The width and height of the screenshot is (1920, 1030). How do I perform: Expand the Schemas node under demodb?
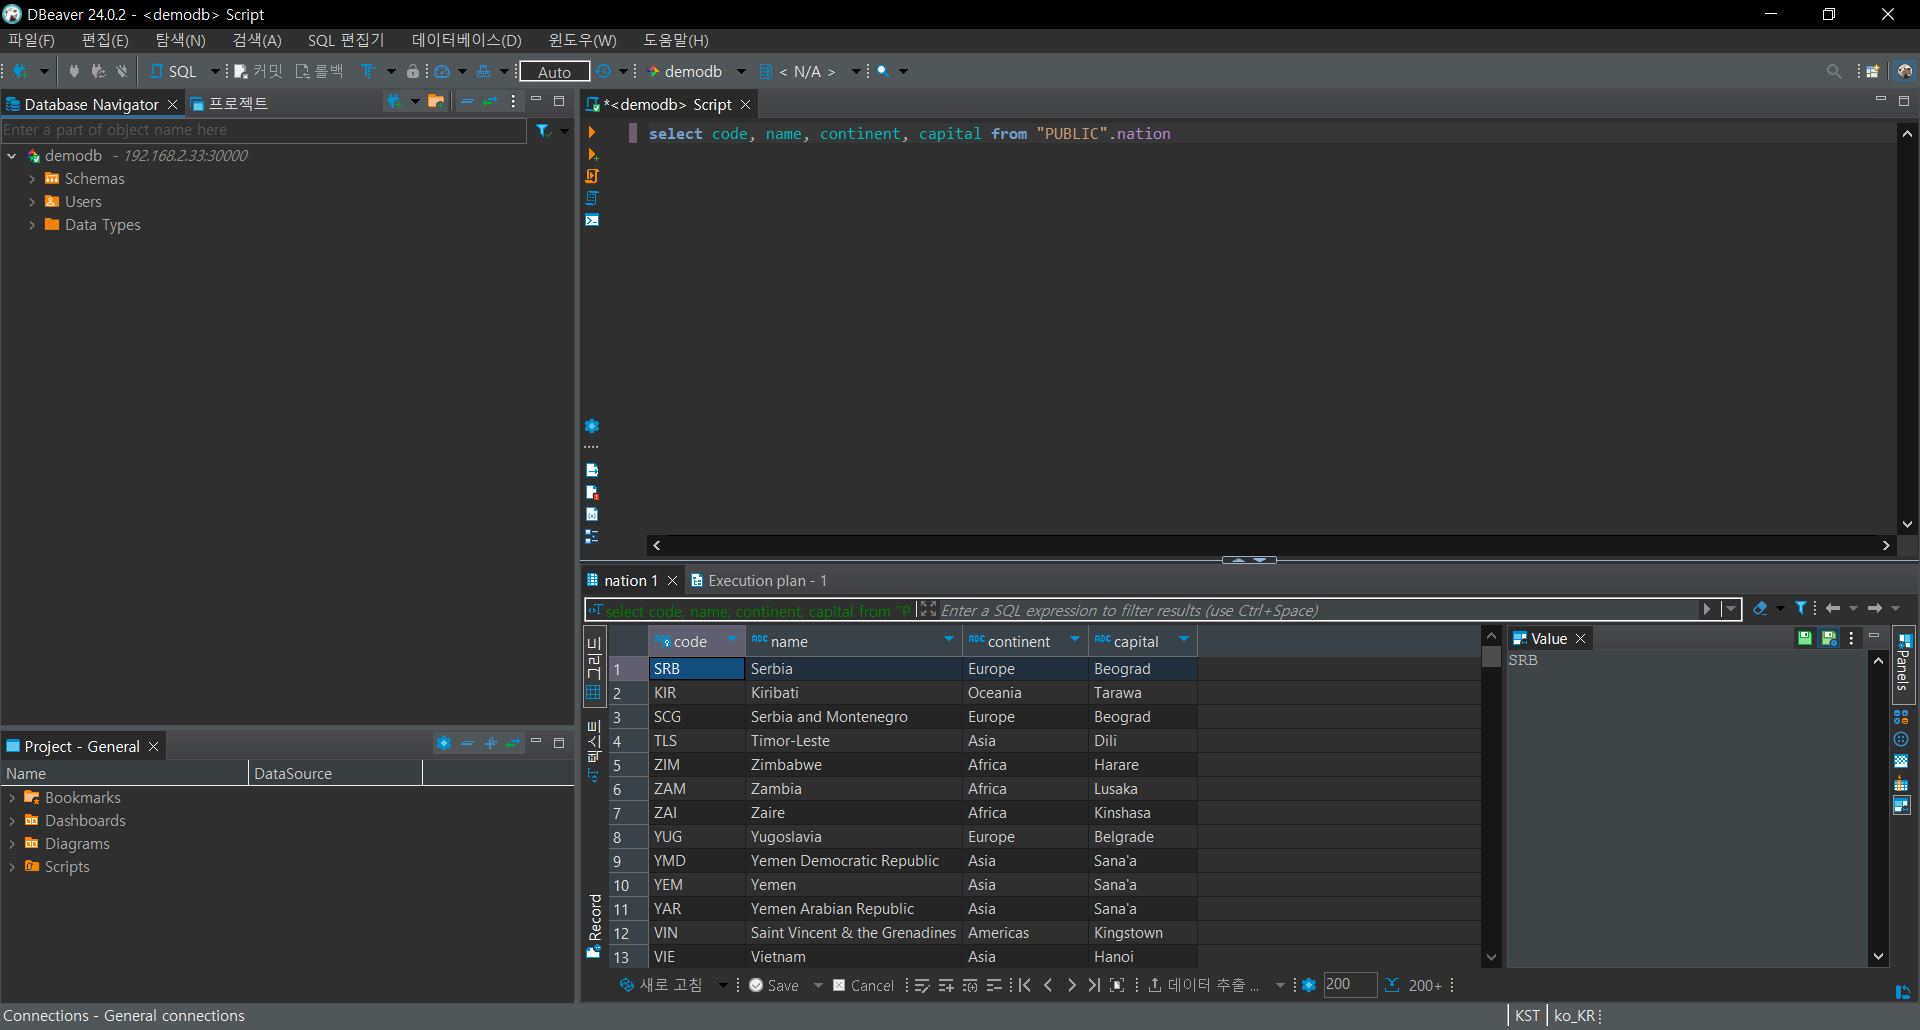point(31,178)
